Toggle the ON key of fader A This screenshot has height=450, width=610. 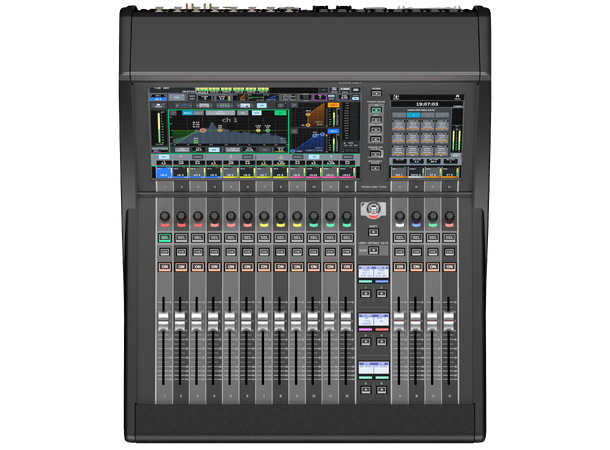pos(400,267)
